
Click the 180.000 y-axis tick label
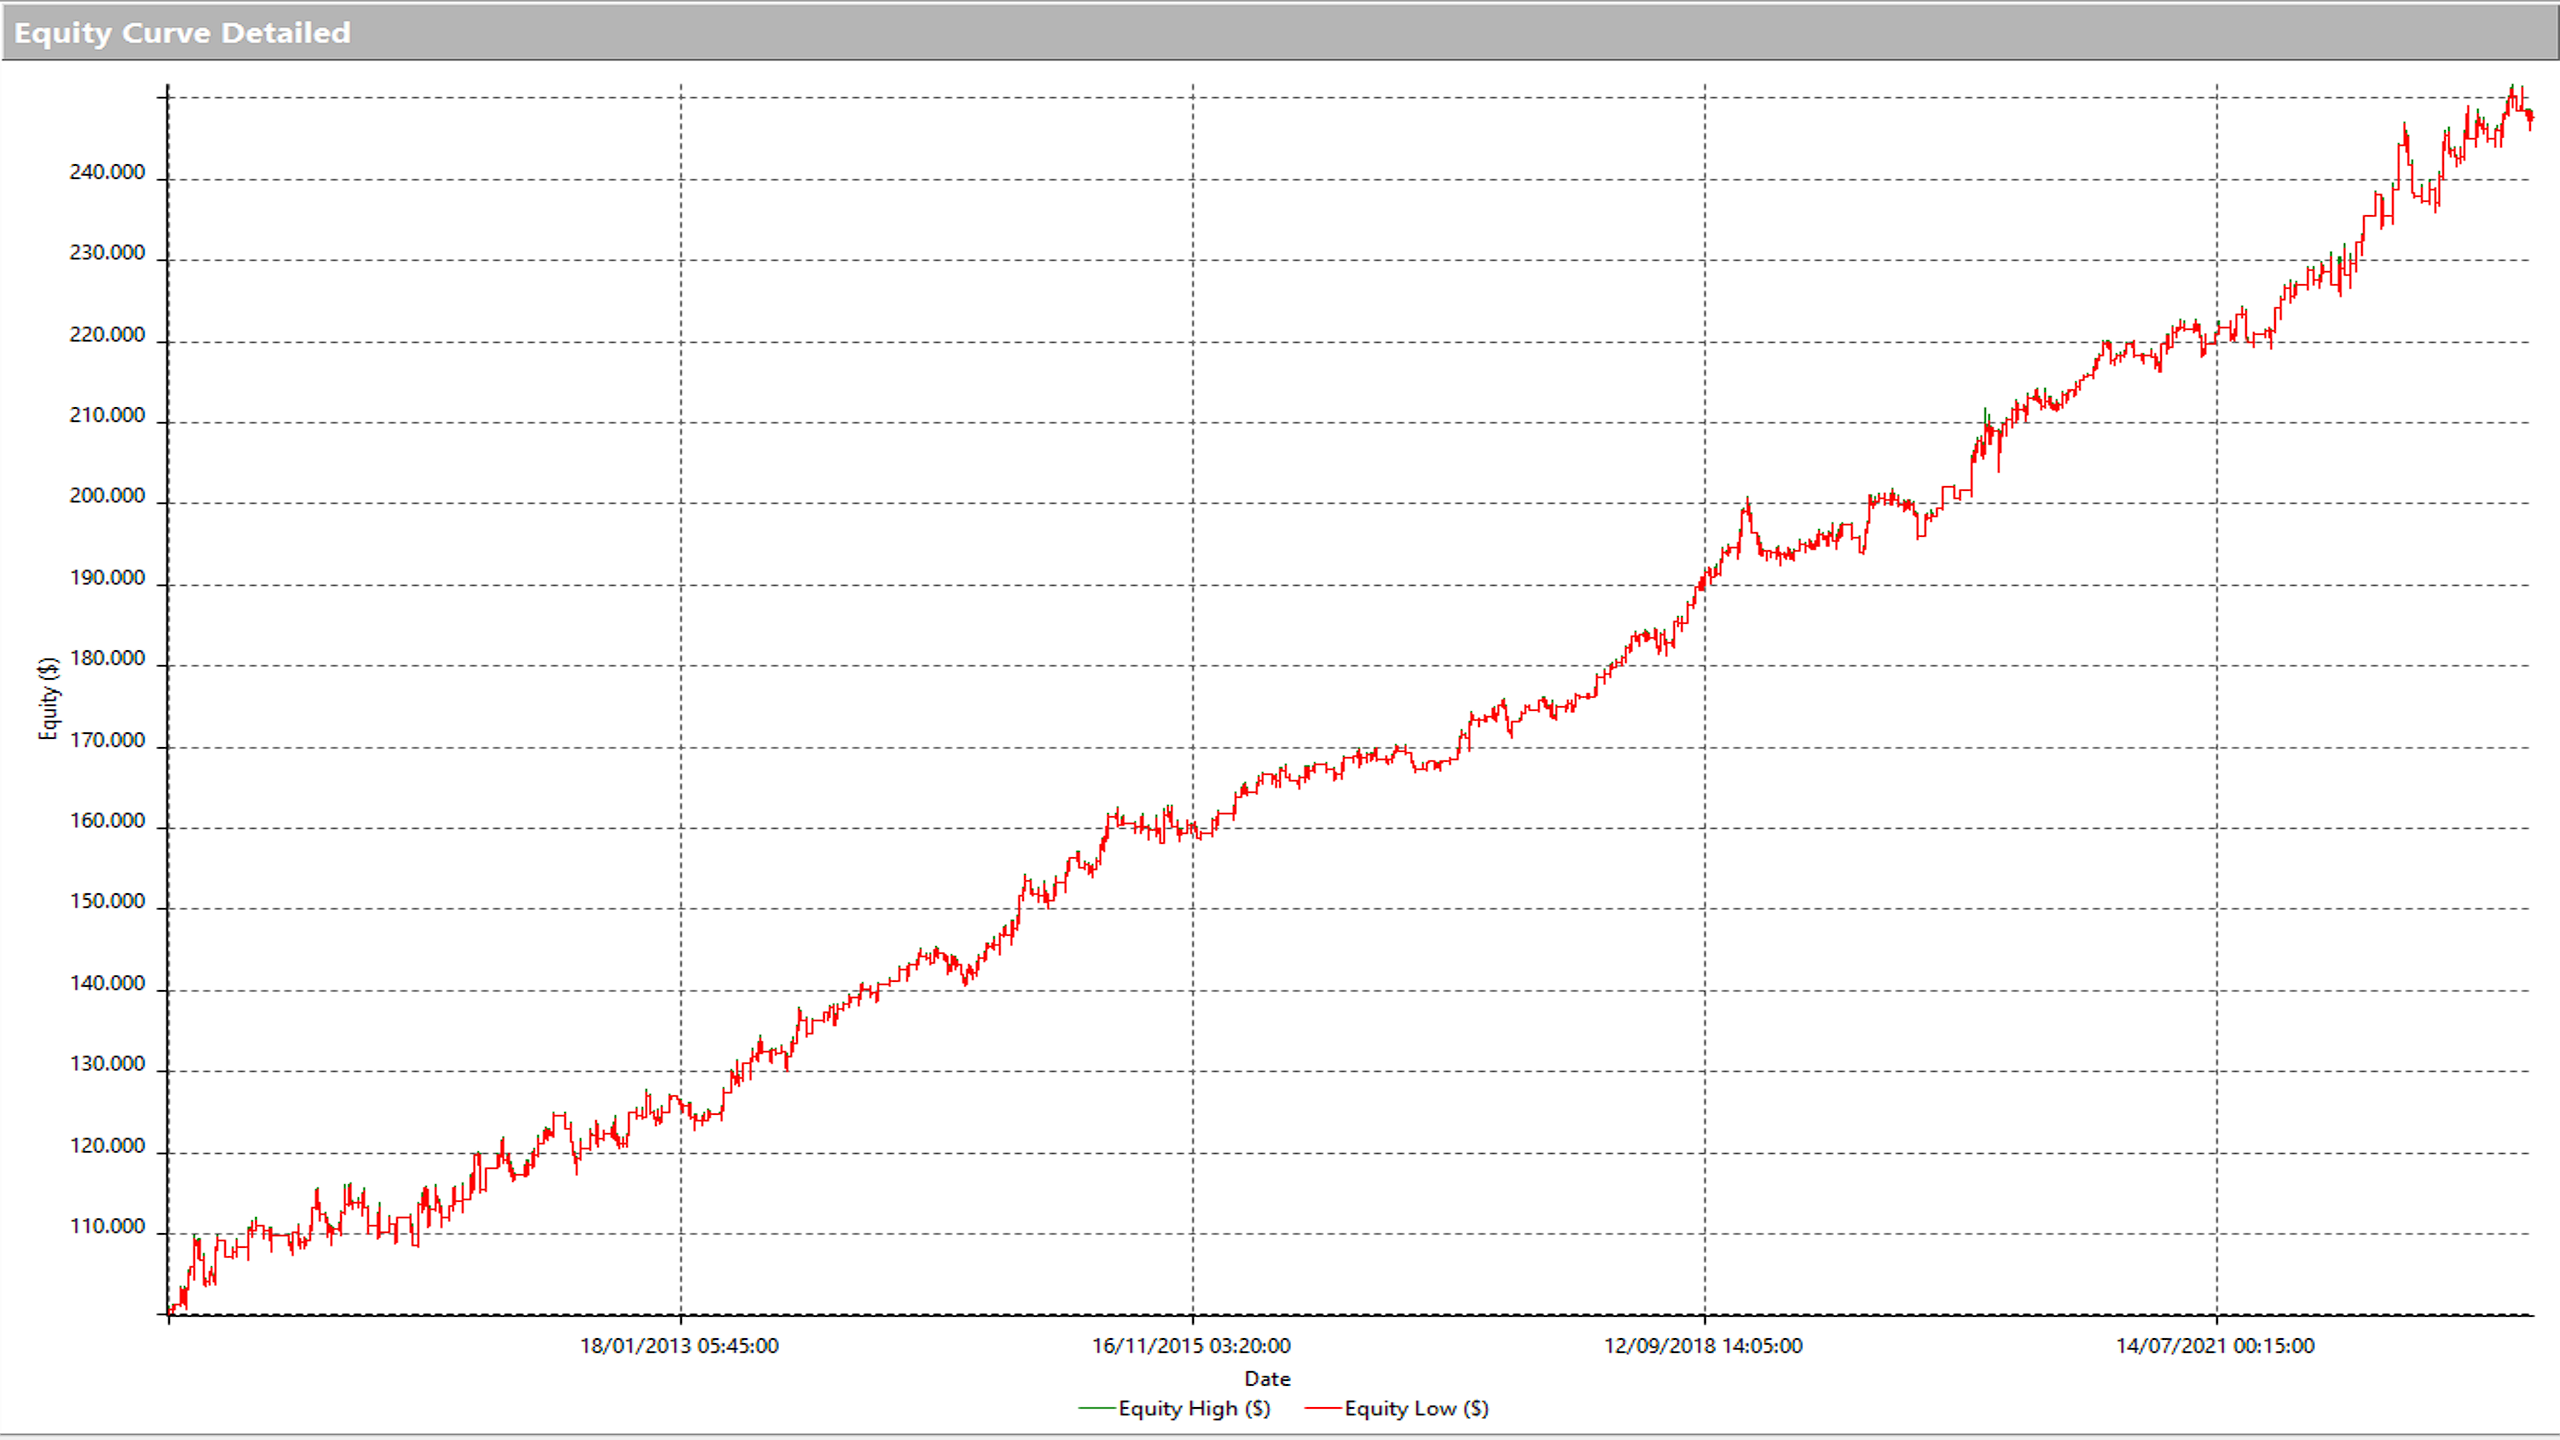click(107, 658)
